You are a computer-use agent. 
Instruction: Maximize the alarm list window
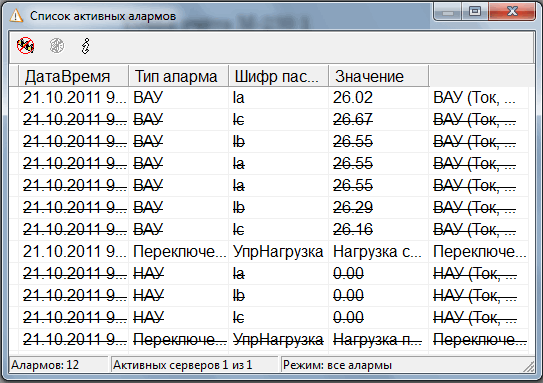pyautogui.click(x=474, y=12)
